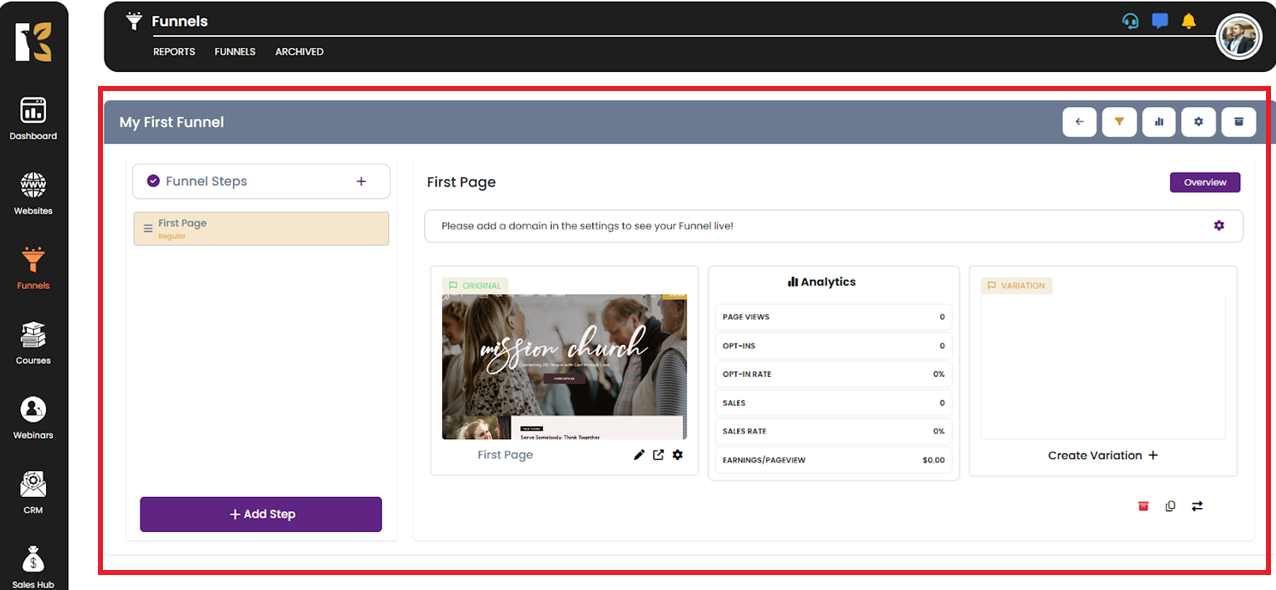Open First Page gear settings under thumbnail
The height and width of the screenshot is (590, 1276).
(x=677, y=455)
